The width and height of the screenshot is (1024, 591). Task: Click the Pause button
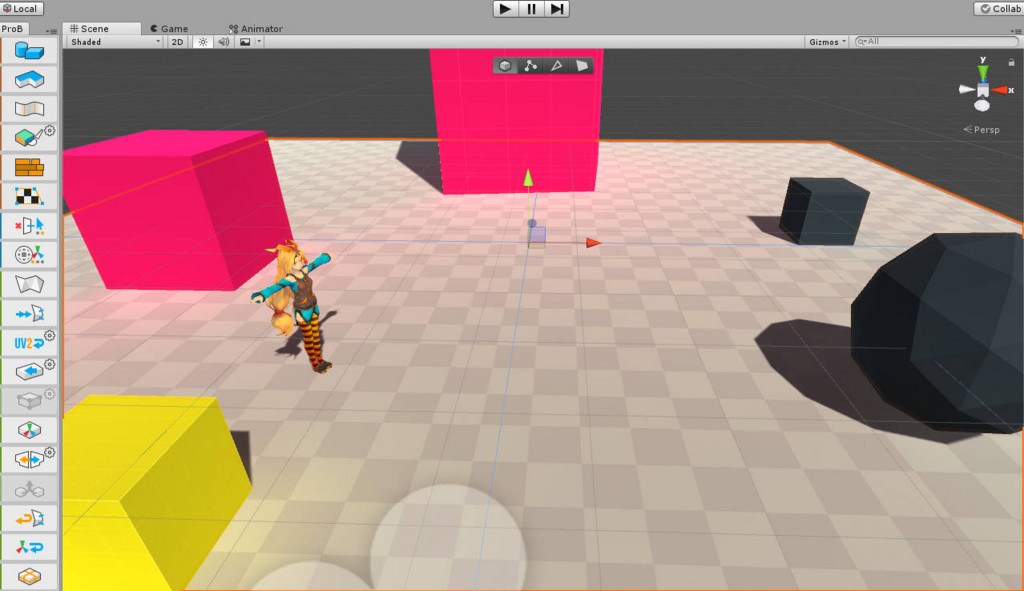pyautogui.click(x=531, y=9)
